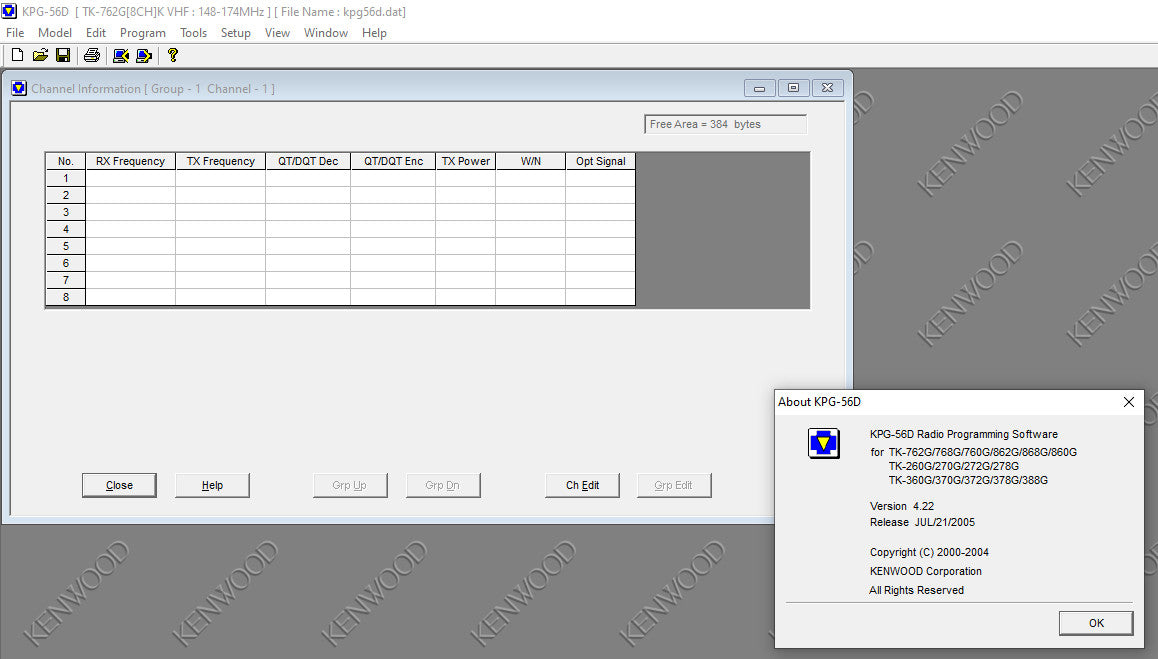Click the No. column header
This screenshot has height=659, width=1158.
coord(66,161)
